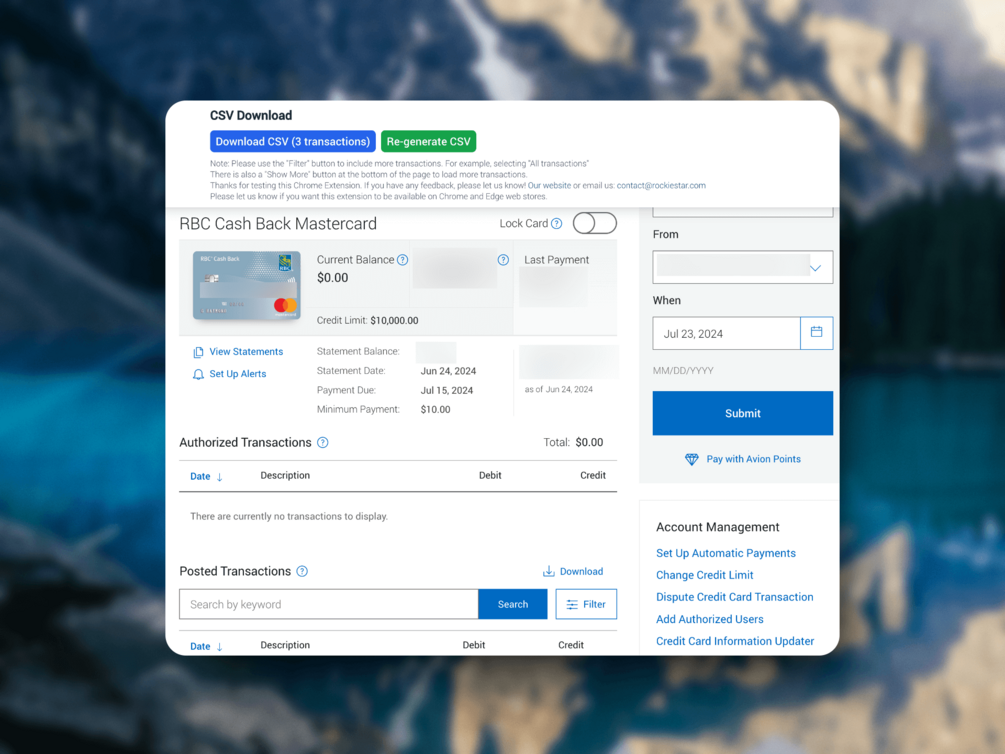This screenshot has width=1005, height=754.
Task: Click the Account Management heading
Action: pyautogui.click(x=717, y=527)
